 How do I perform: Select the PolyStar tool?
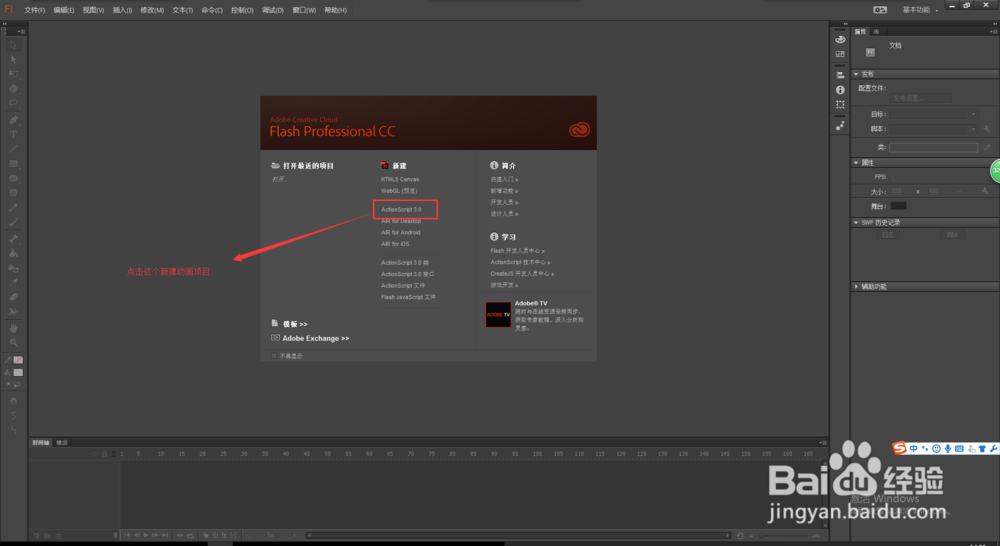pyautogui.click(x=13, y=193)
